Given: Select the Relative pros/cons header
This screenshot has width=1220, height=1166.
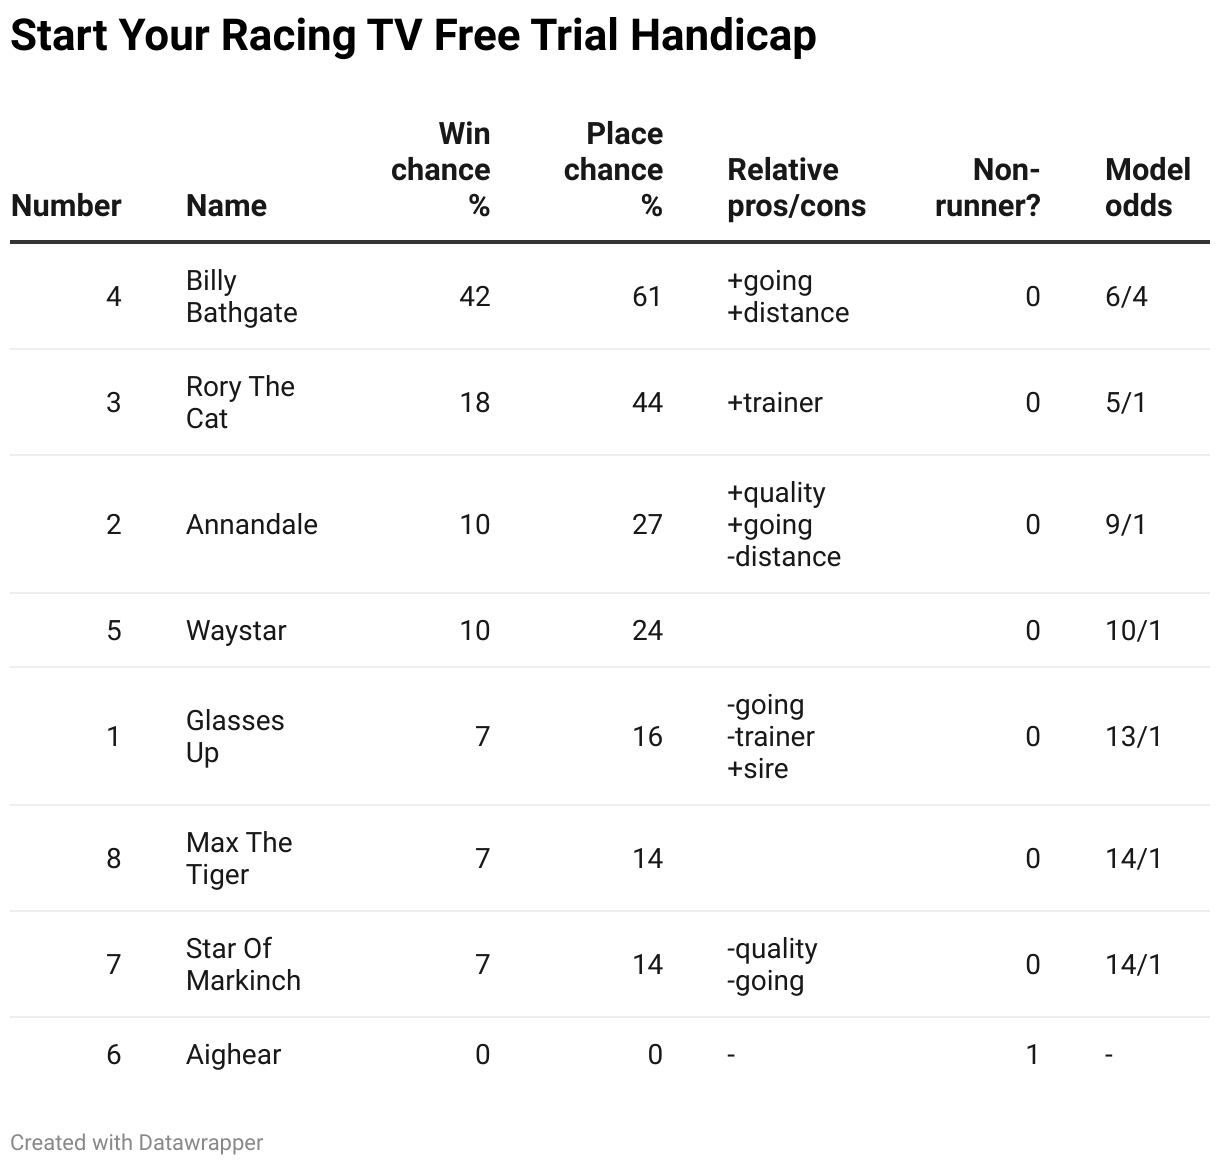Looking at the screenshot, I should (797, 187).
